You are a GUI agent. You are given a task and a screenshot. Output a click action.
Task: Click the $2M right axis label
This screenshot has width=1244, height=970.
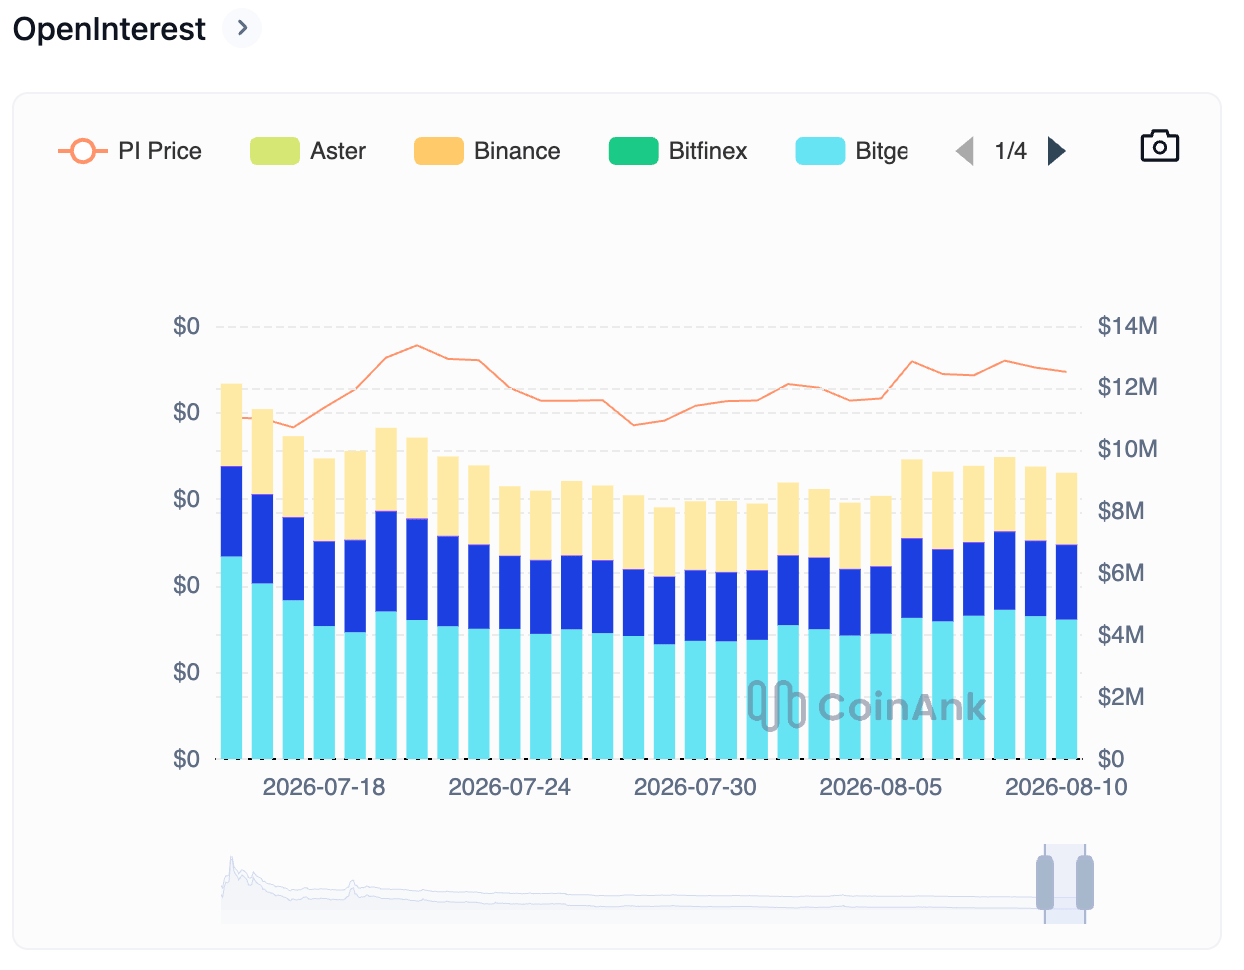pos(1122,697)
